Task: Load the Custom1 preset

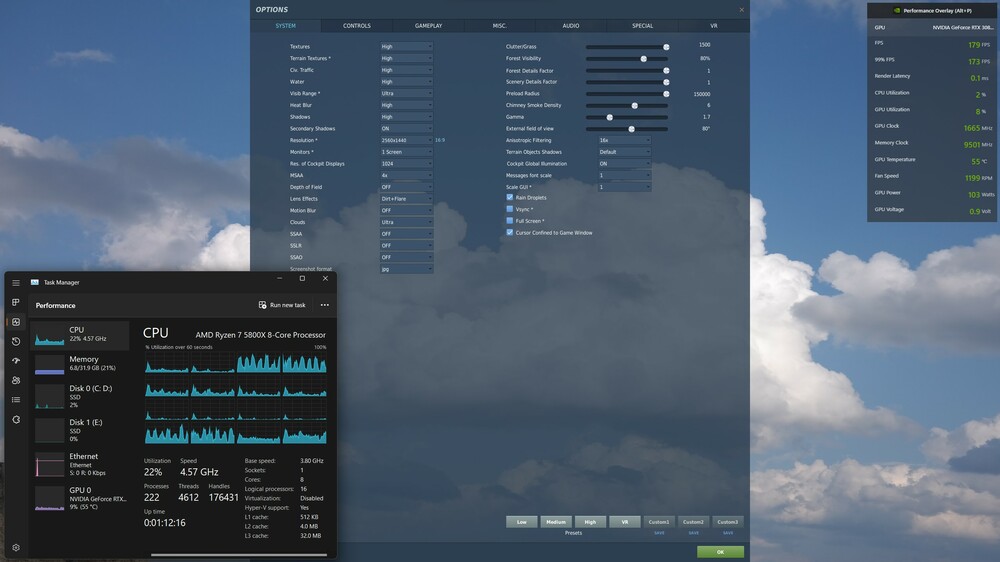Action: 659,522
